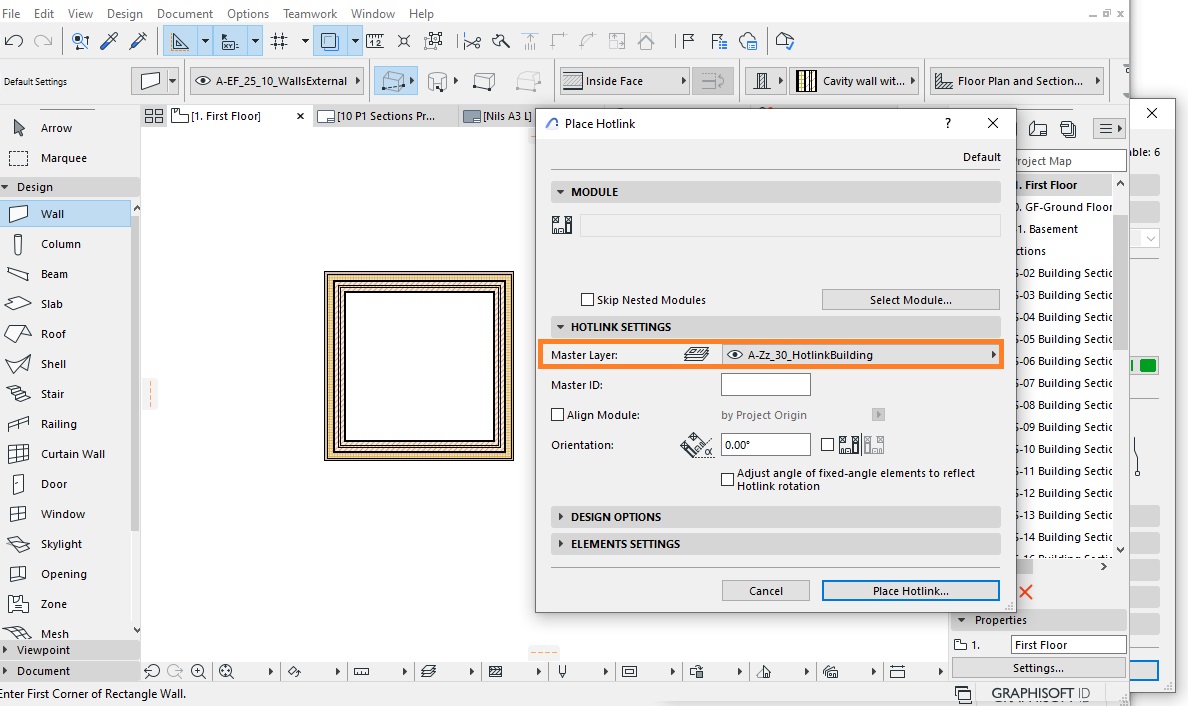Select the Marquee tool

64,158
